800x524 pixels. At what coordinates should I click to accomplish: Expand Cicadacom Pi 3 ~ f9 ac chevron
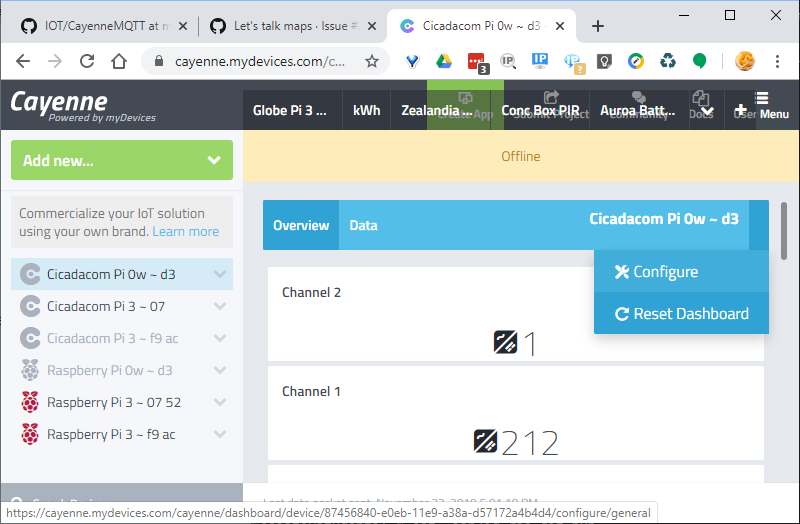[x=220, y=338]
